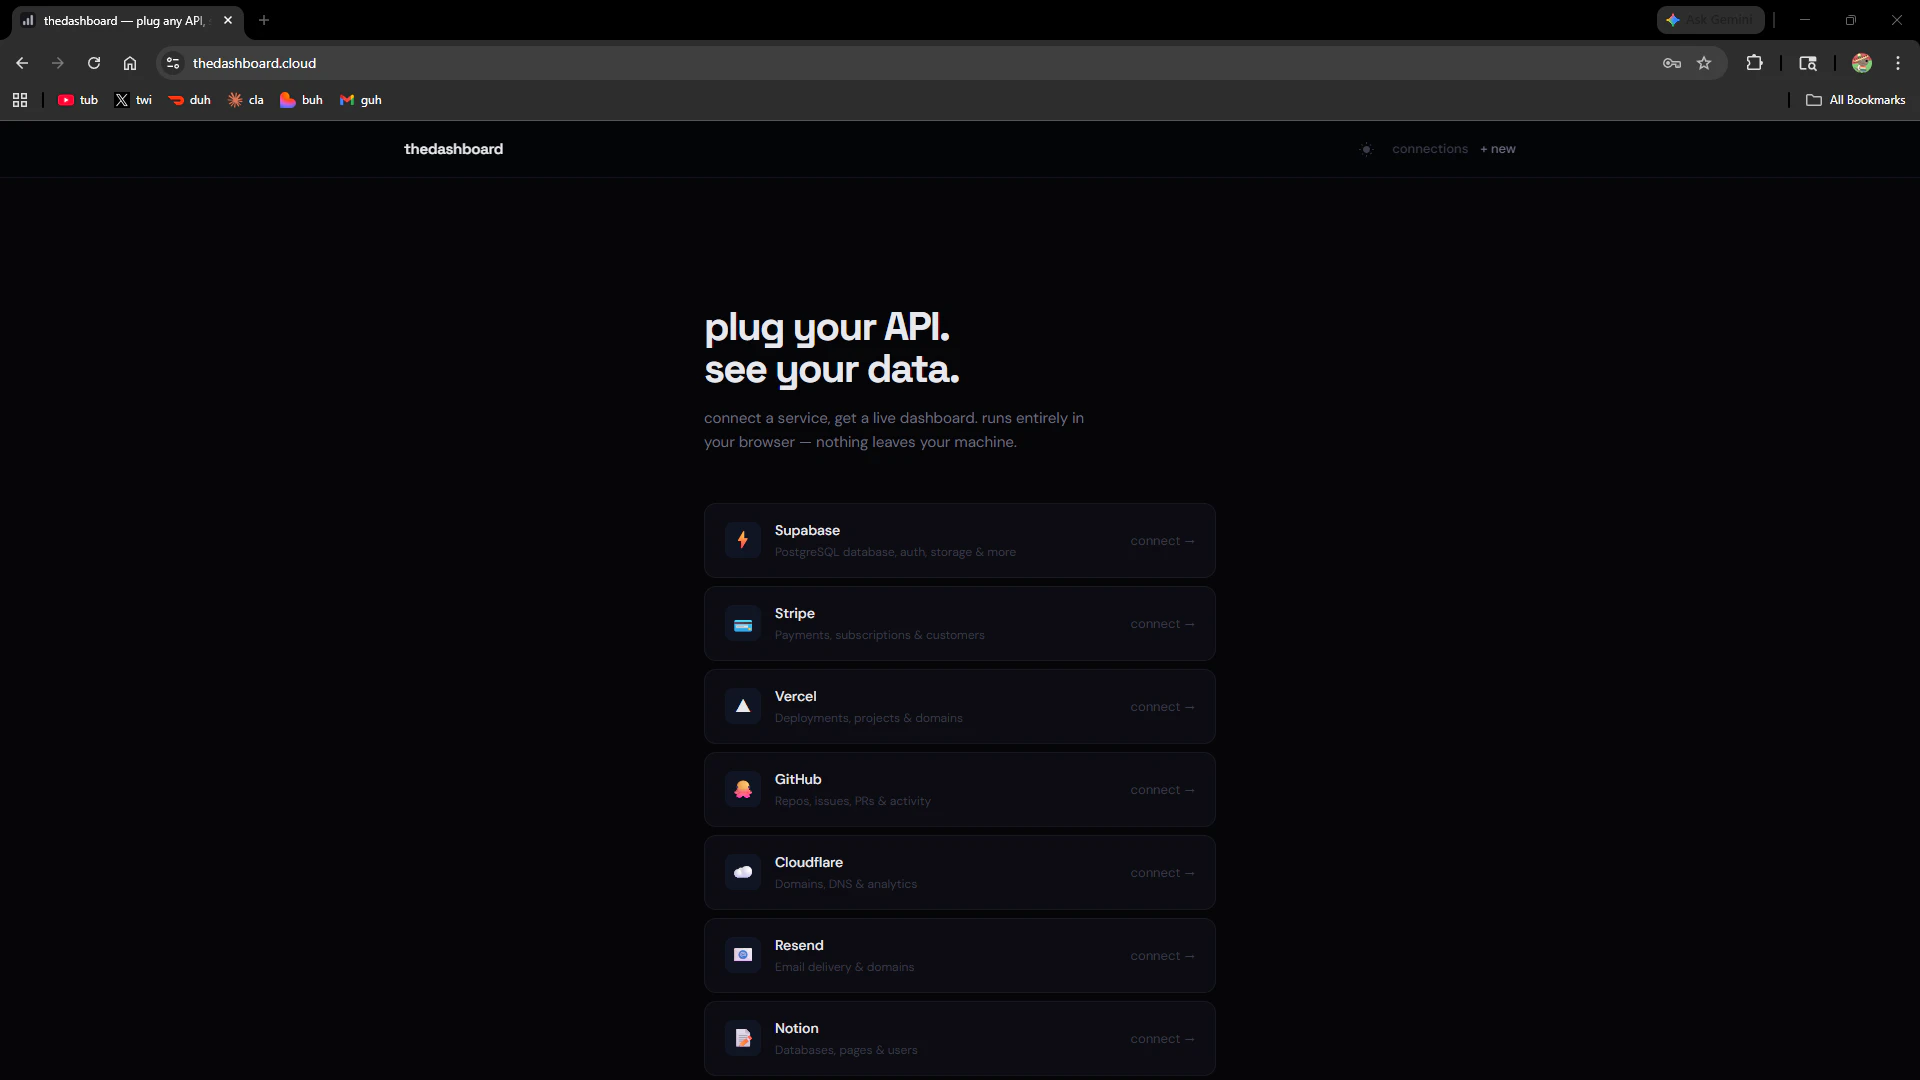Open the YouTube 'tub' bookmark
The image size is (1920, 1080).
pyautogui.click(x=76, y=99)
